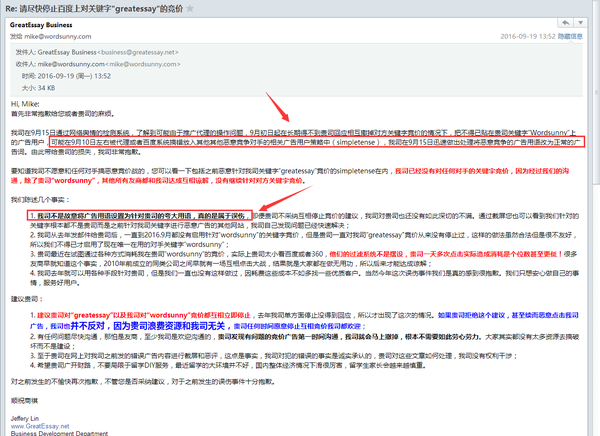Click the greeting line Hi, Mike:
600x436 pixels.
point(25,104)
